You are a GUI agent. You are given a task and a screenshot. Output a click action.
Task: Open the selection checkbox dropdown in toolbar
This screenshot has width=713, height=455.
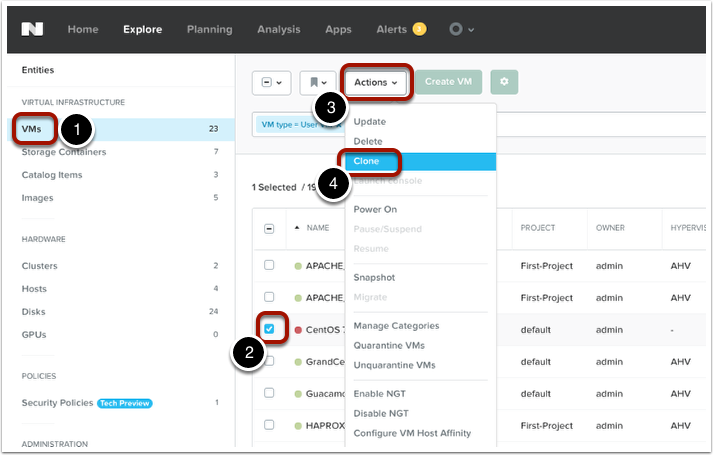[x=271, y=82]
